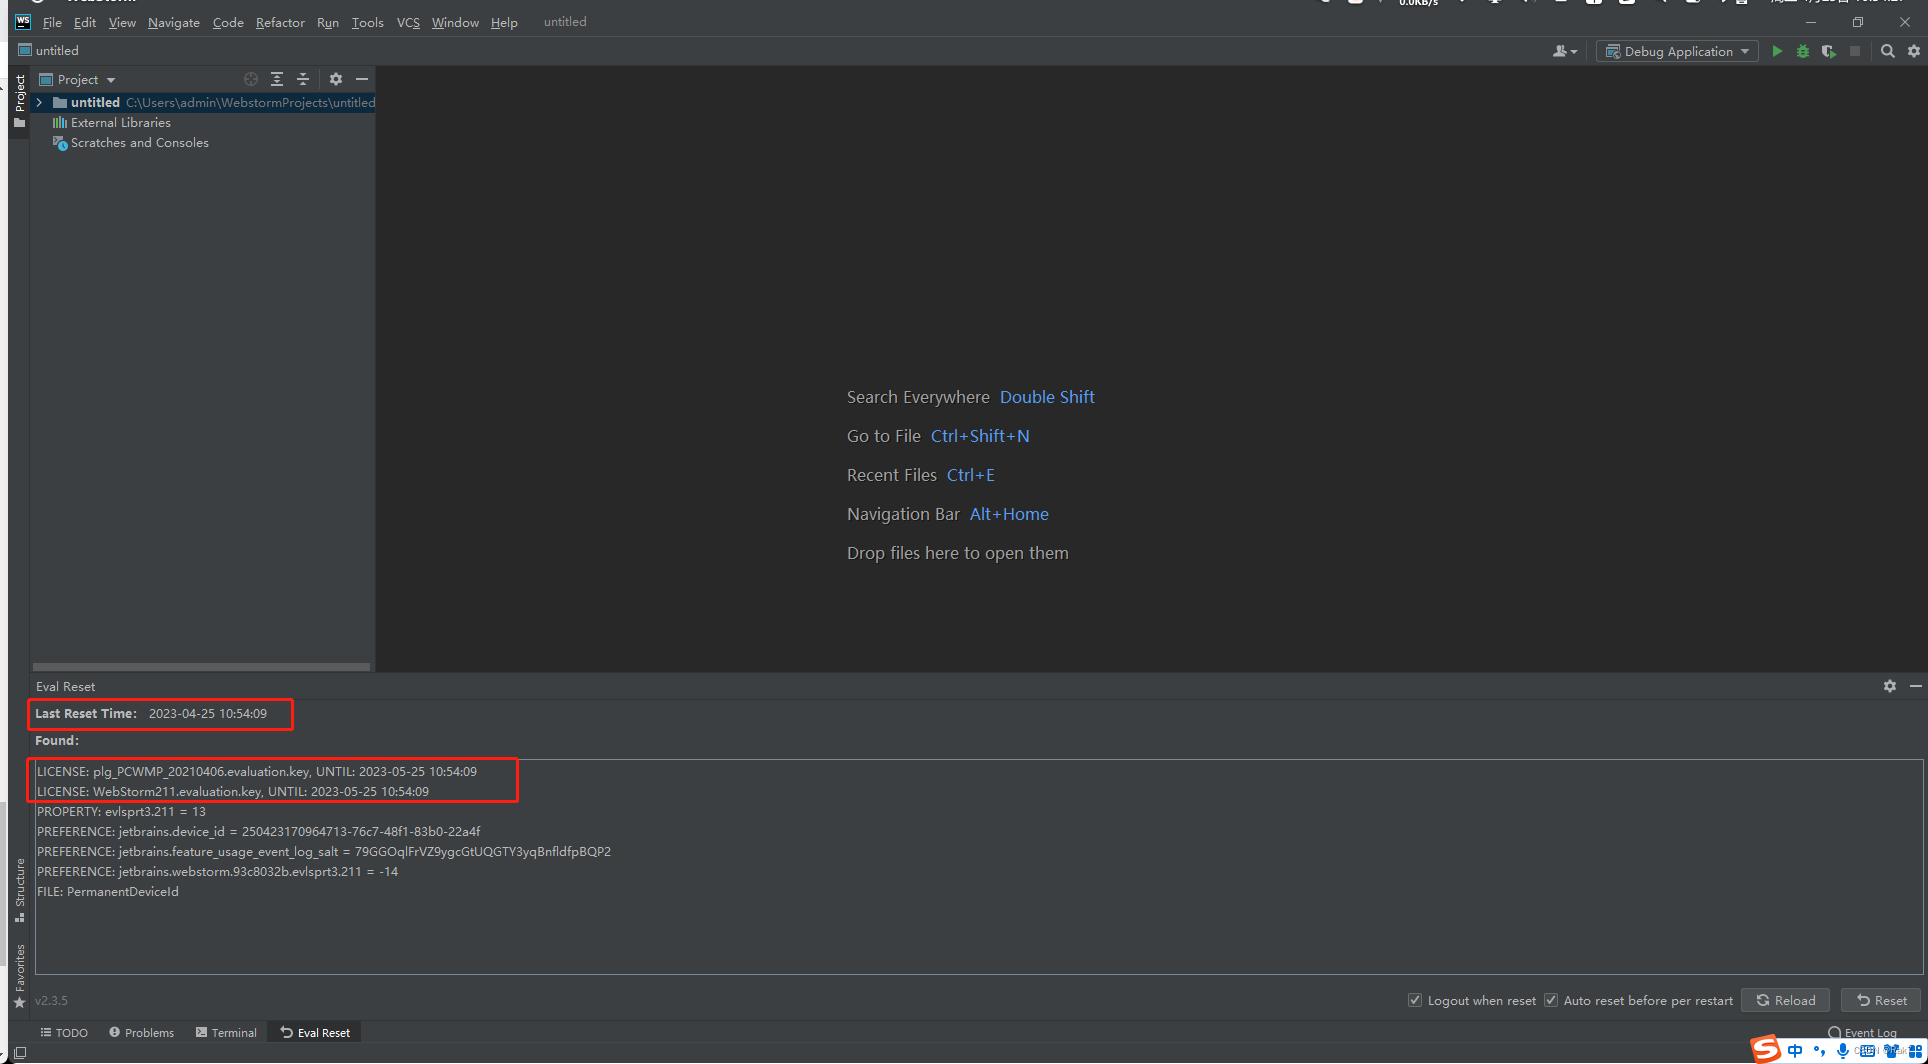Click FILE: PermanentDeviceId line
This screenshot has height=1064, width=1928.
(x=108, y=891)
